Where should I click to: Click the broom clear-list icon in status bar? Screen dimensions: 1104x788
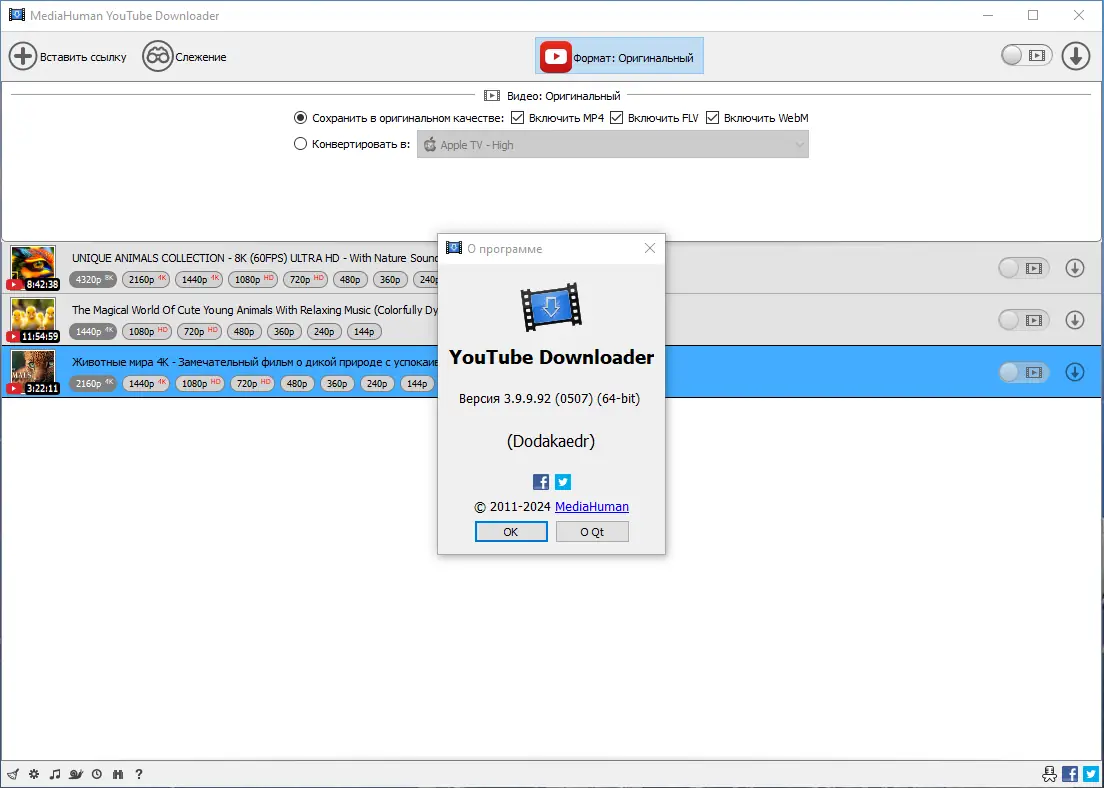click(13, 774)
